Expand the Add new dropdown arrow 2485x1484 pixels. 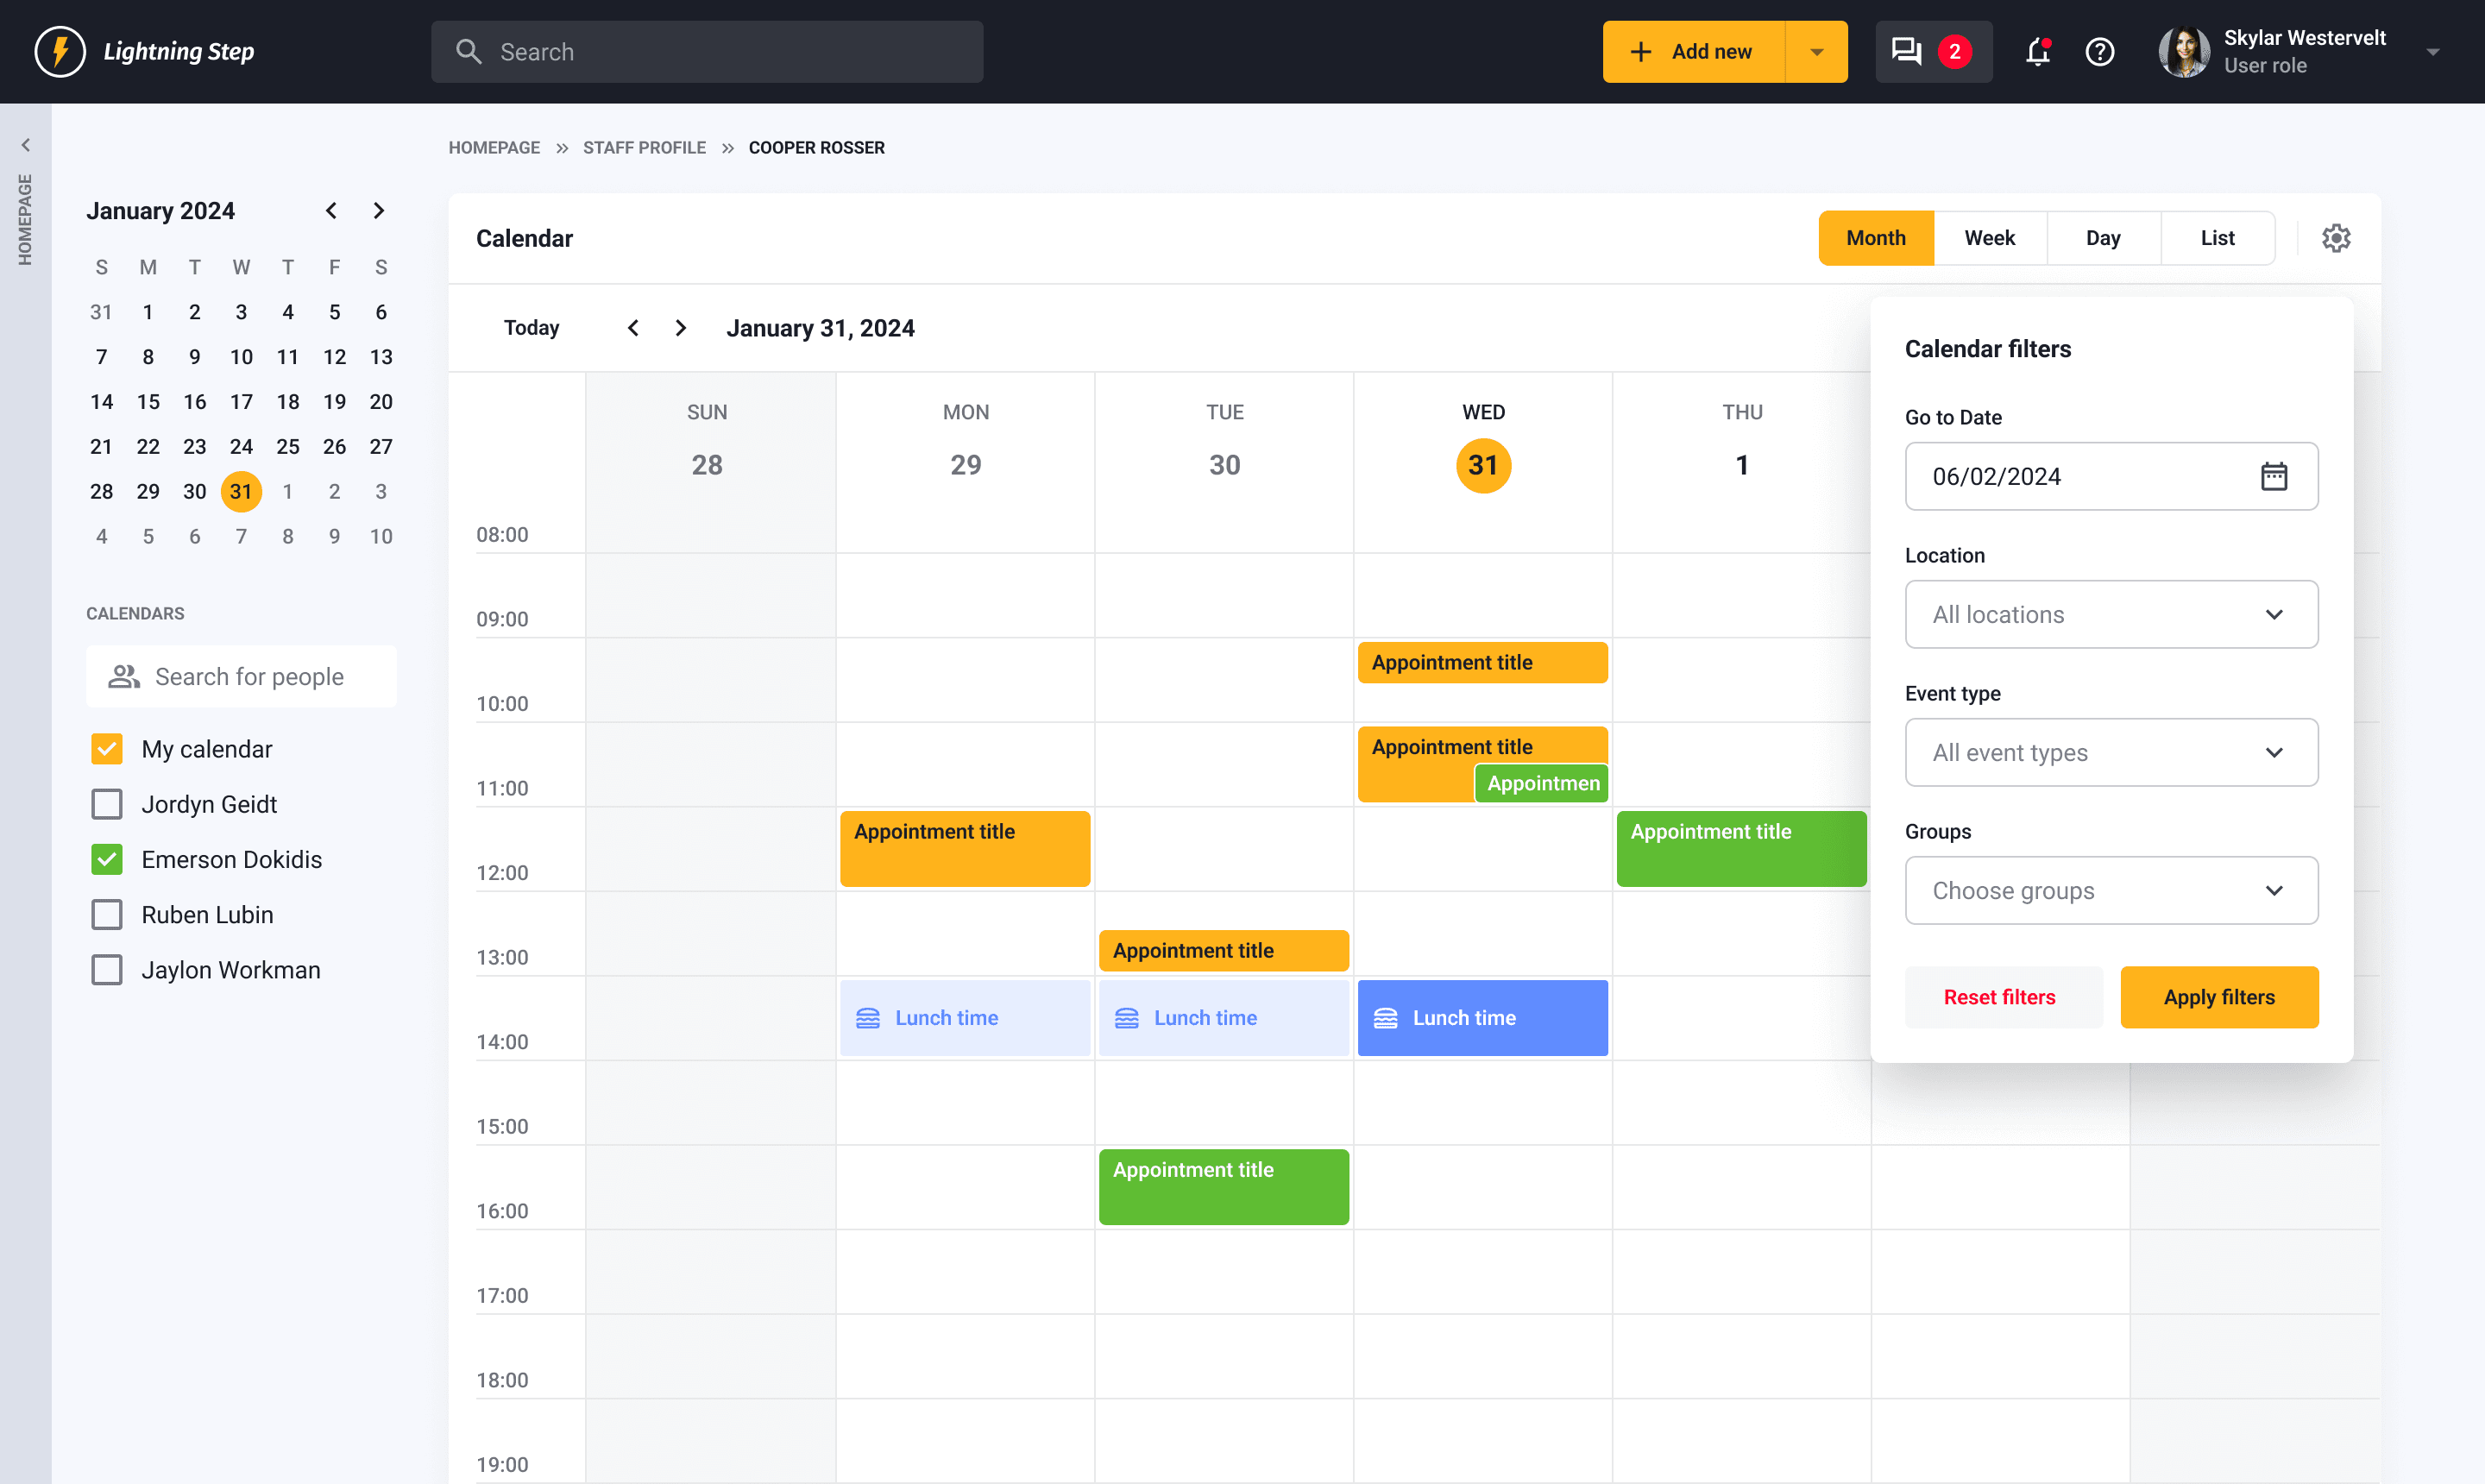point(1817,51)
